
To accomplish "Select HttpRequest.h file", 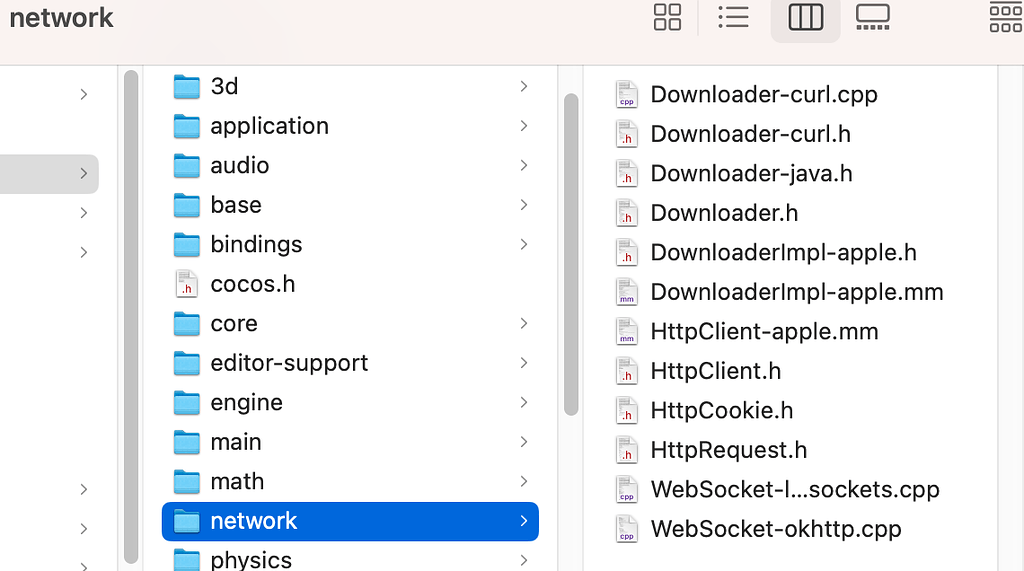I will pos(728,450).
